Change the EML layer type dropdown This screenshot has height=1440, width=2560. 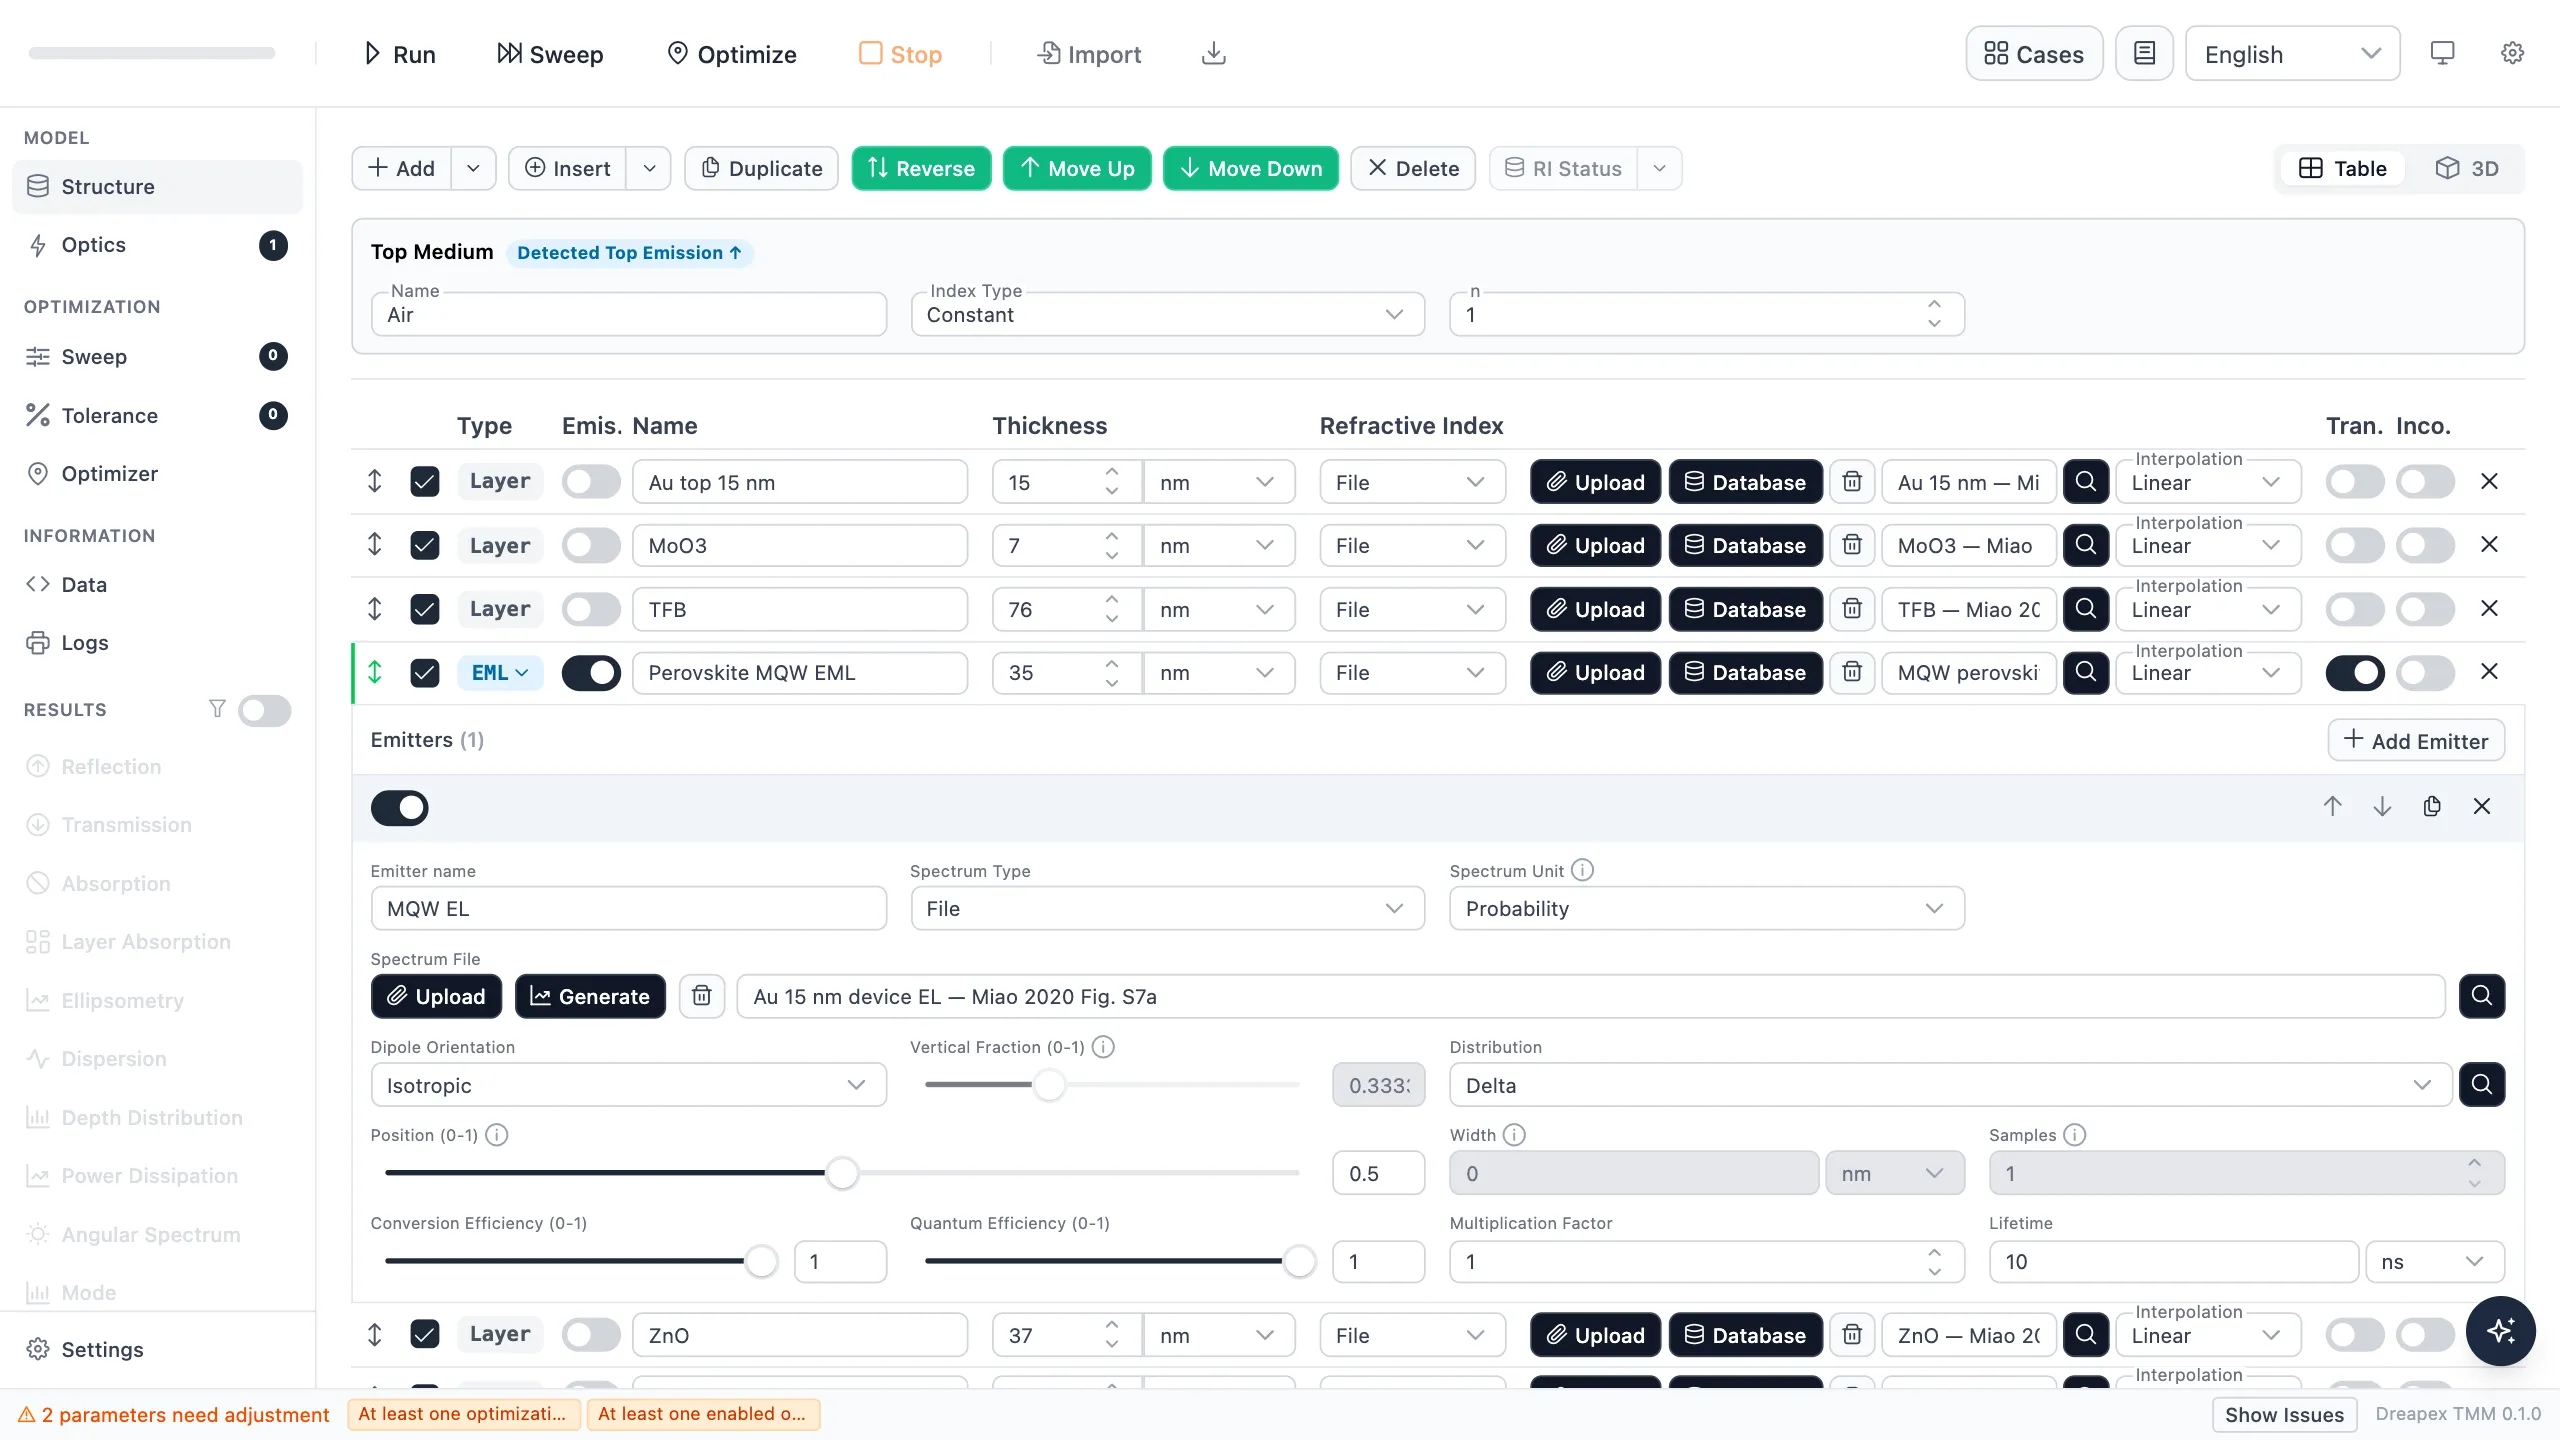point(500,673)
